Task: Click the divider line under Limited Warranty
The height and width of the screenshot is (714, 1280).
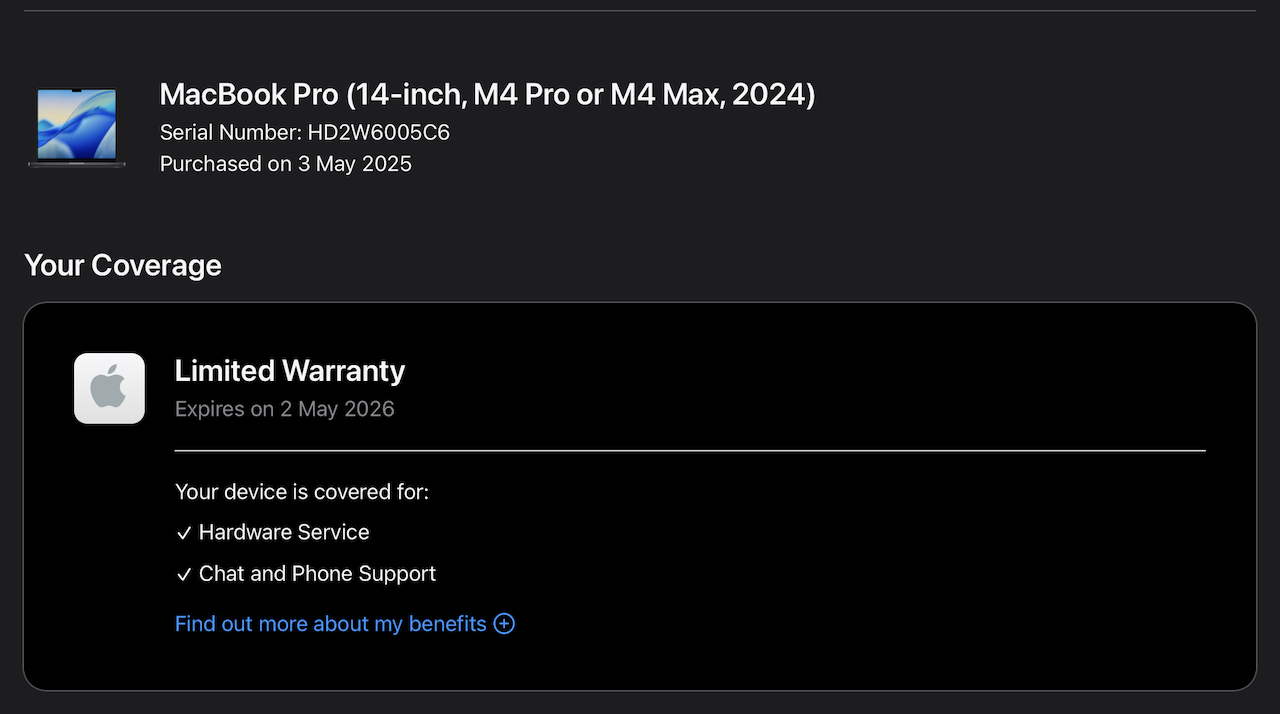Action: coord(690,451)
